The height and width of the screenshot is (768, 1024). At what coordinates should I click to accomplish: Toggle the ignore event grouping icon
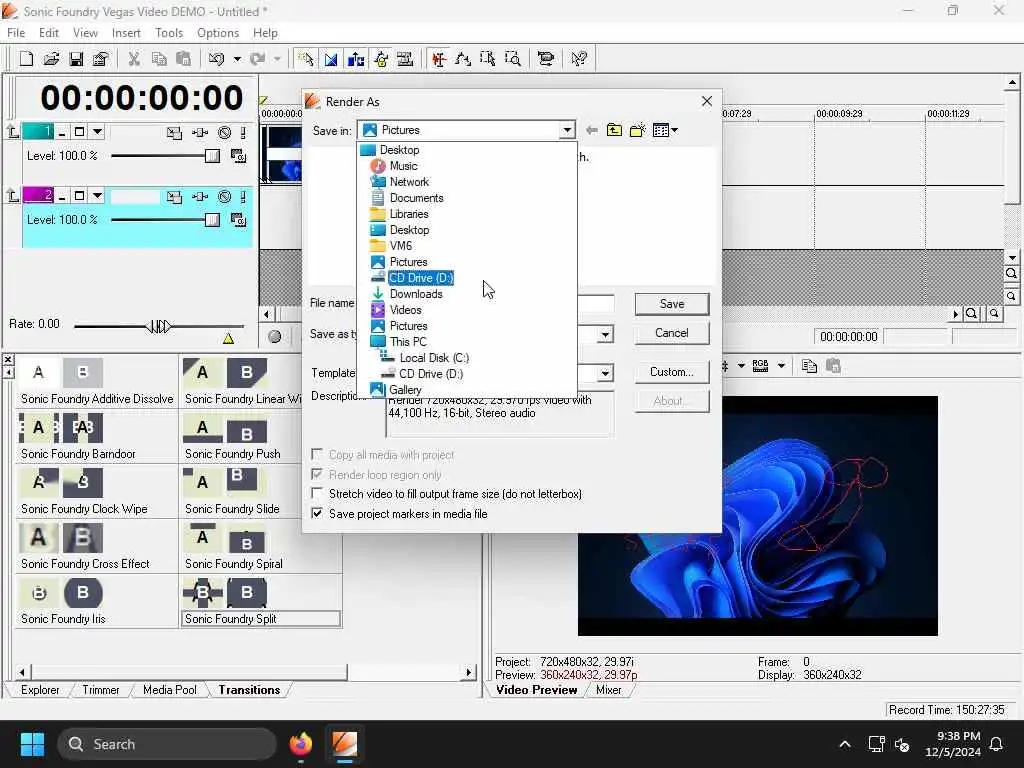coord(406,59)
